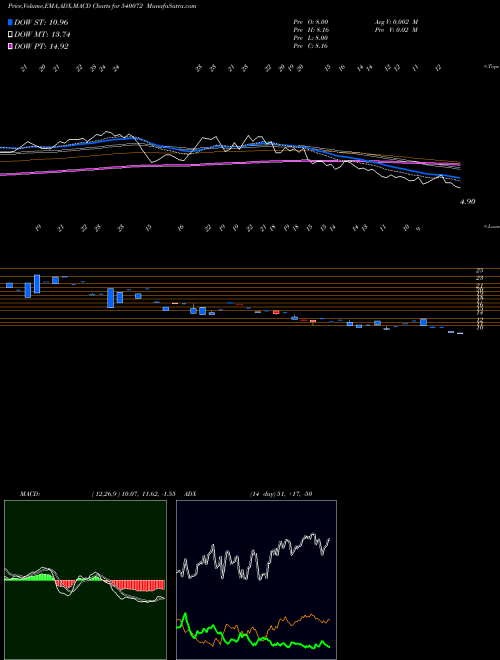This screenshot has width=500, height=660.
Task: Click the 25 price level on candlestick axis
Action: click(479, 271)
